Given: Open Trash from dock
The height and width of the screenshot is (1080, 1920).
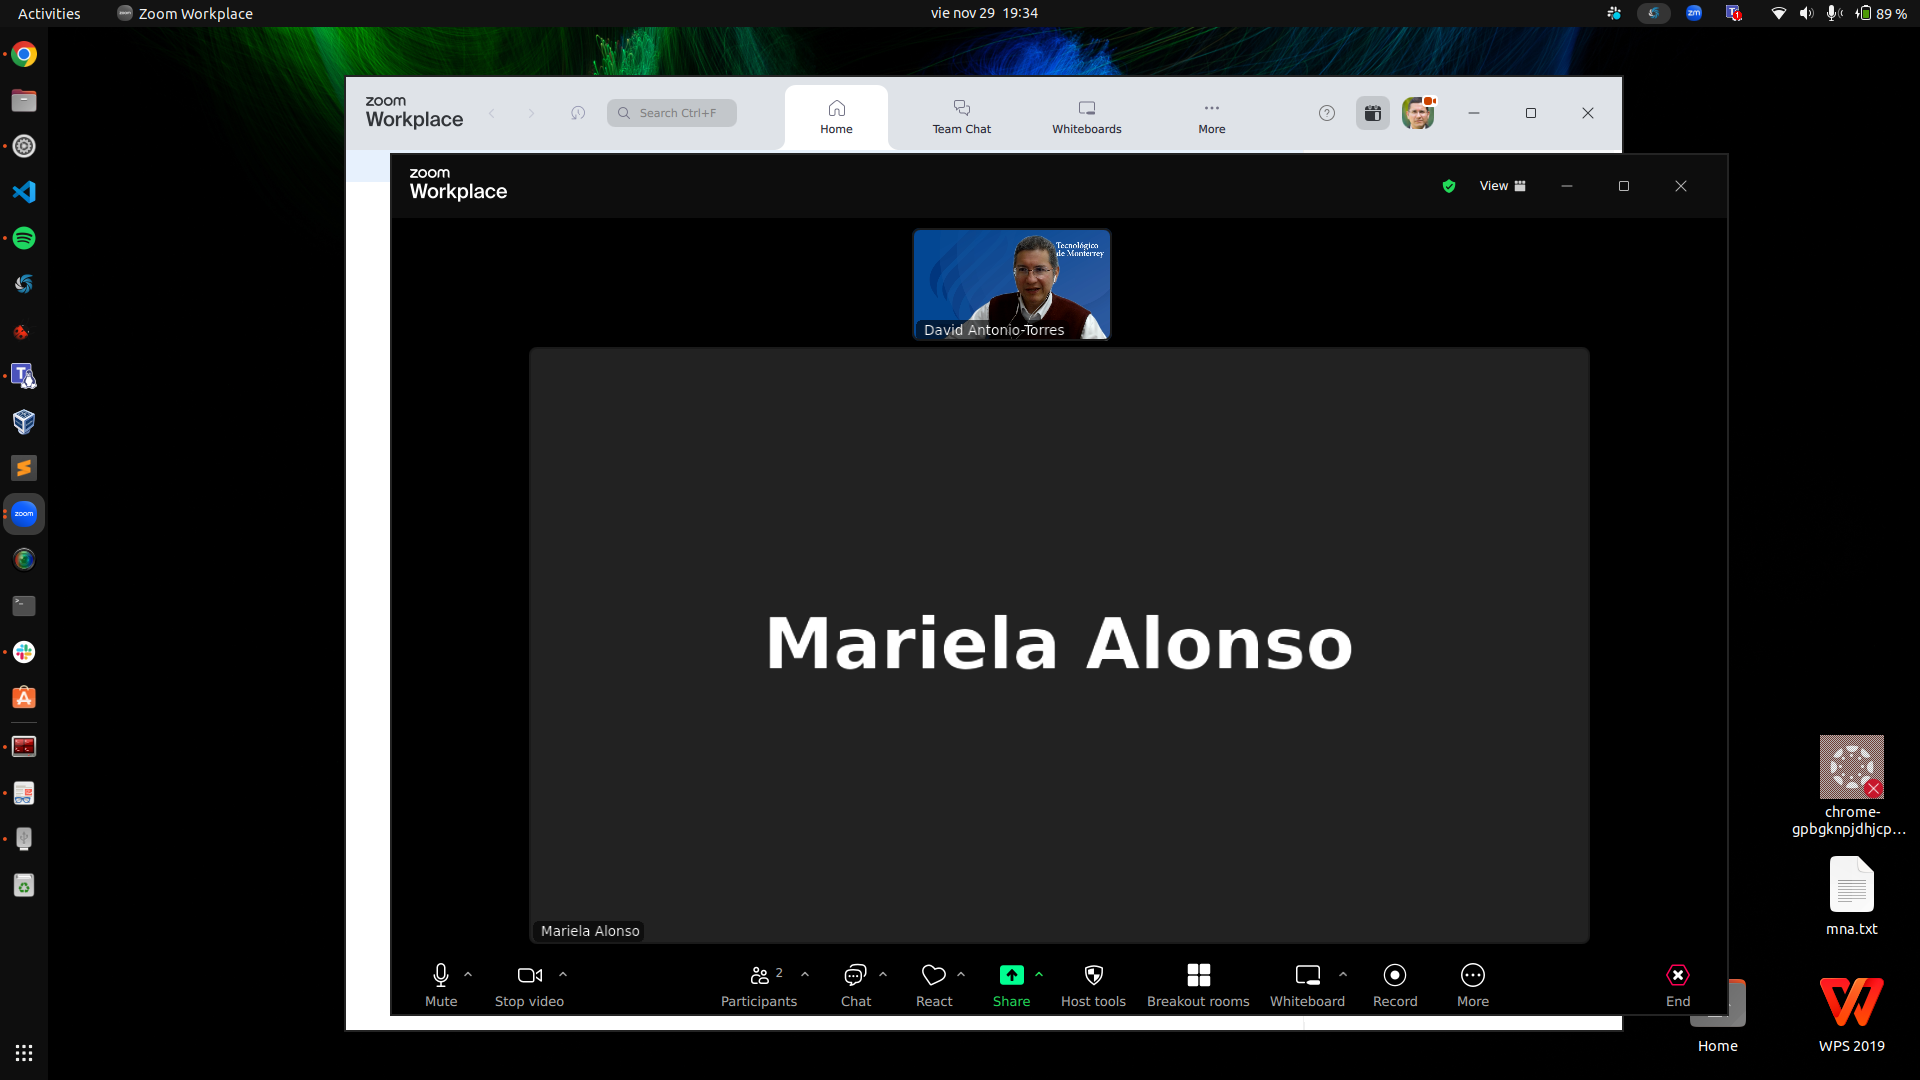Looking at the screenshot, I should (24, 885).
